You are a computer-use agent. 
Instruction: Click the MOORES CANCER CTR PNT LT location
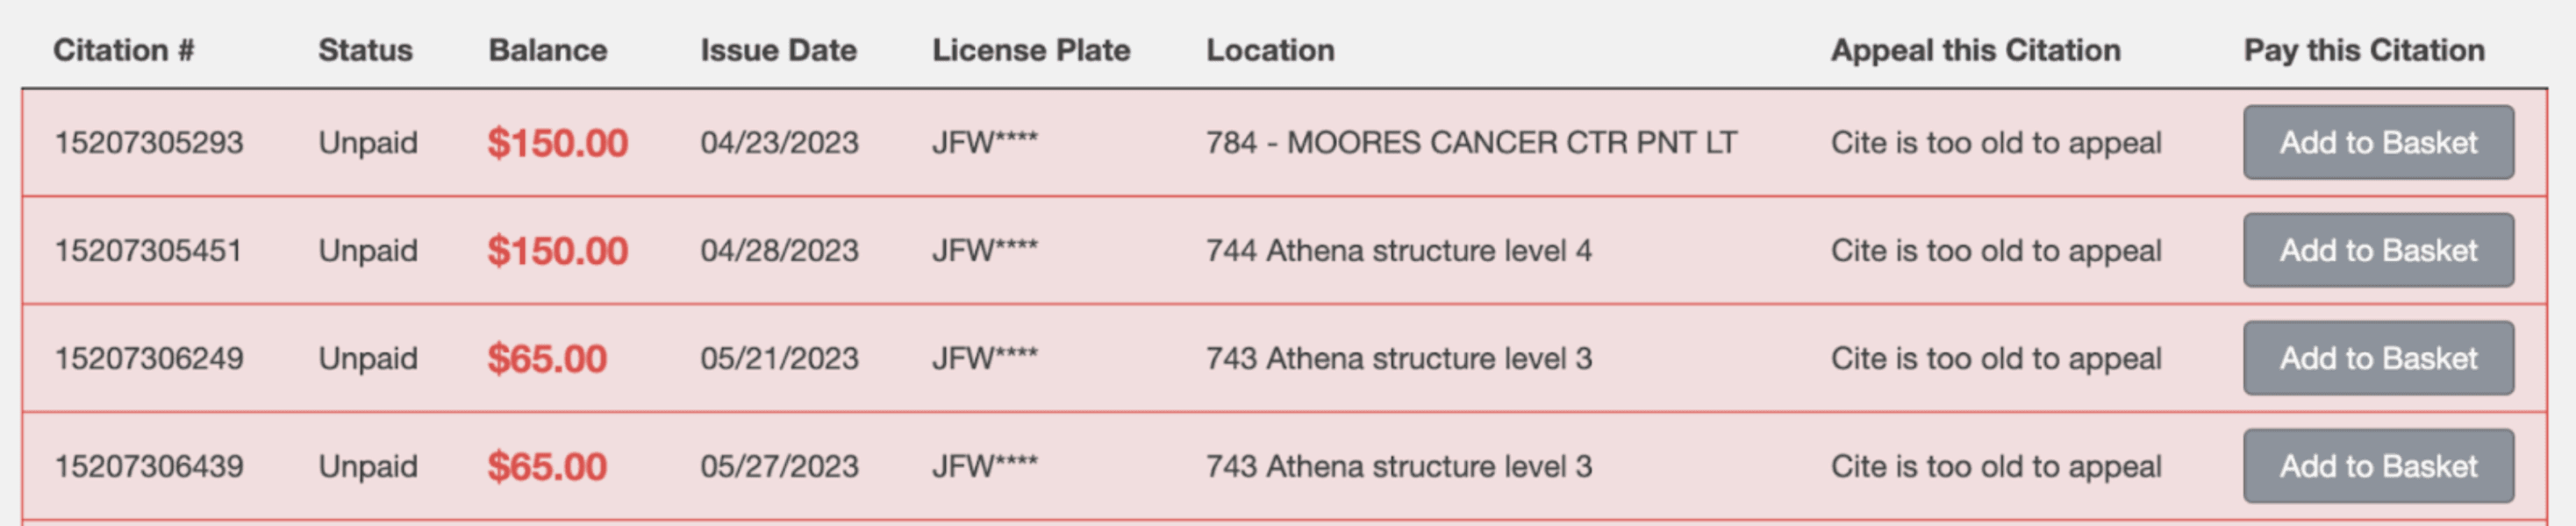click(1472, 143)
